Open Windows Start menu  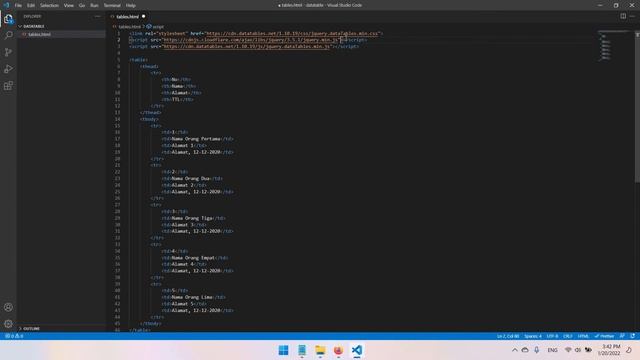point(283,350)
